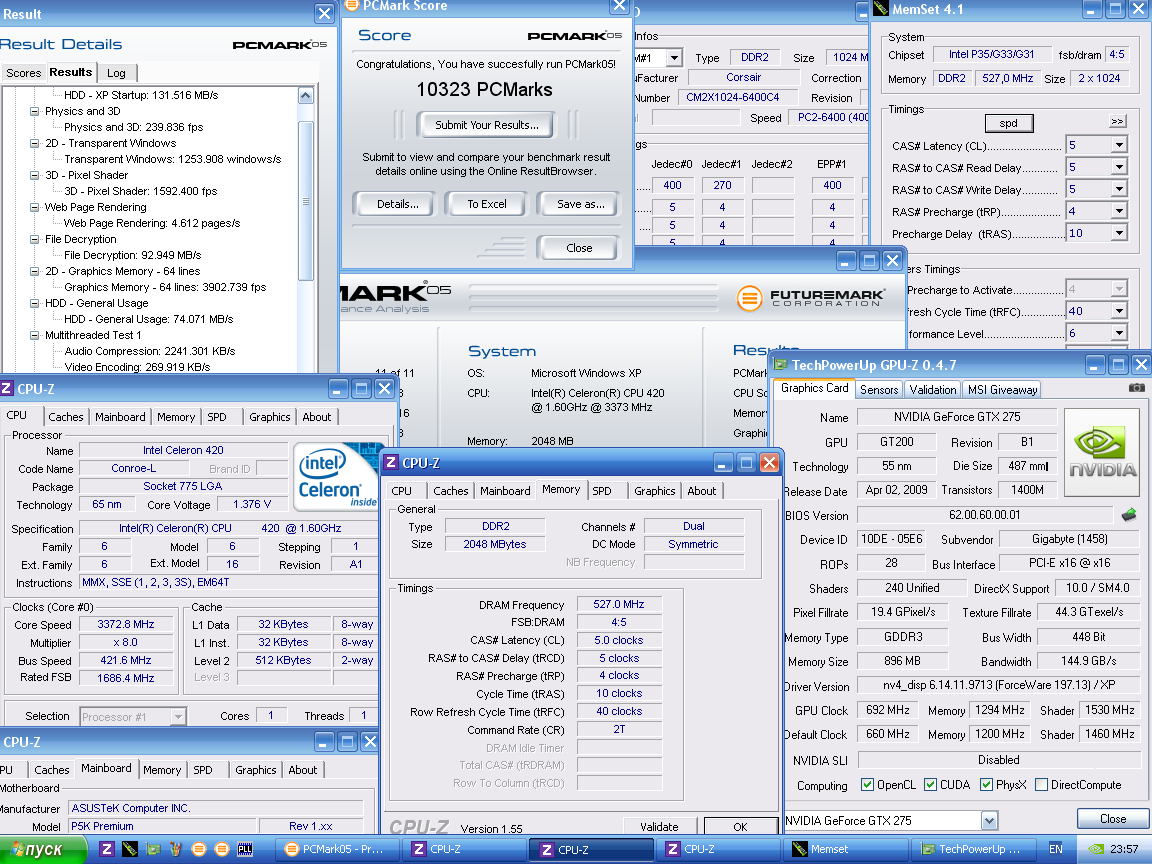Open the MSI Giveaway tab in GPU-Z
The height and width of the screenshot is (864, 1152).
pos(1002,389)
